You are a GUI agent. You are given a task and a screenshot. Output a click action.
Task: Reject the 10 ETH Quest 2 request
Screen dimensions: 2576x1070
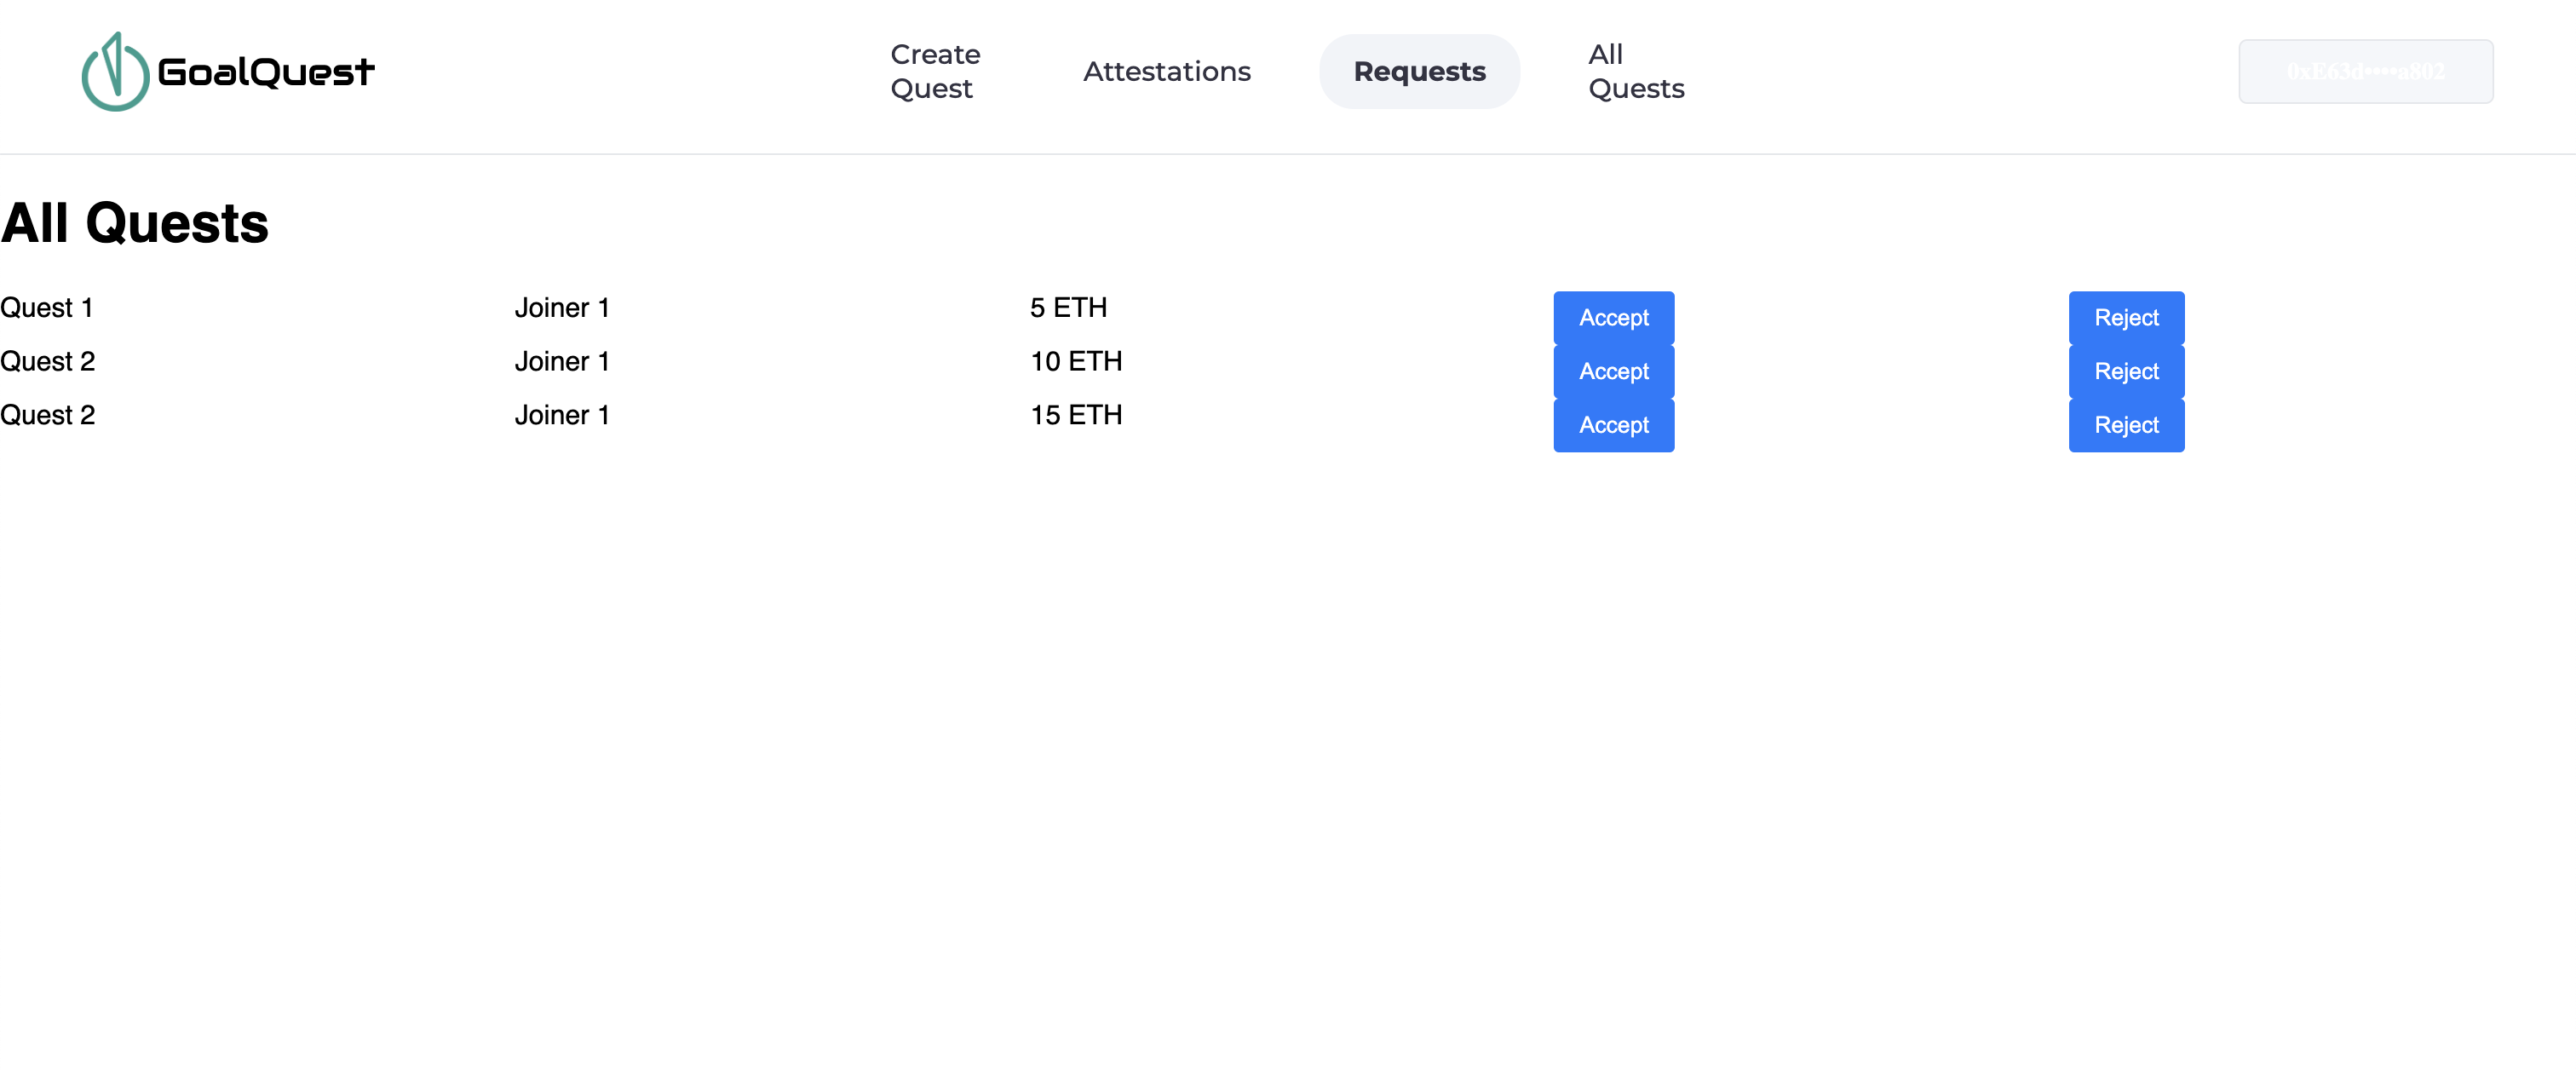click(2126, 371)
